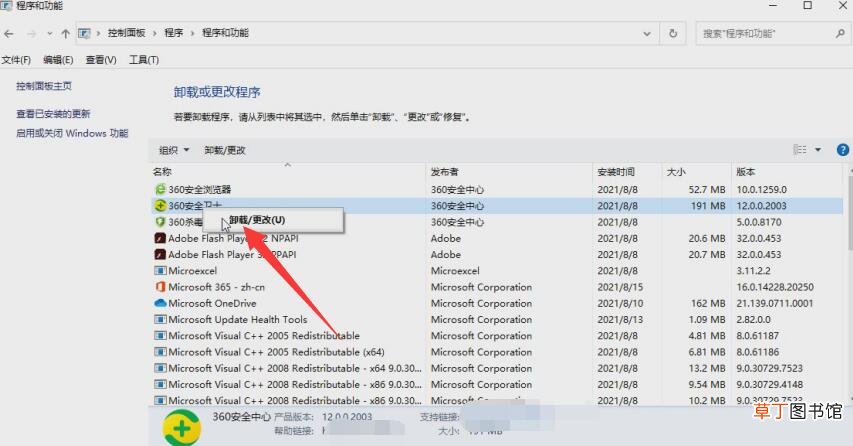The width and height of the screenshot is (853, 446).
Task: Open the 查看已安装的更新 link
Action: click(53, 114)
